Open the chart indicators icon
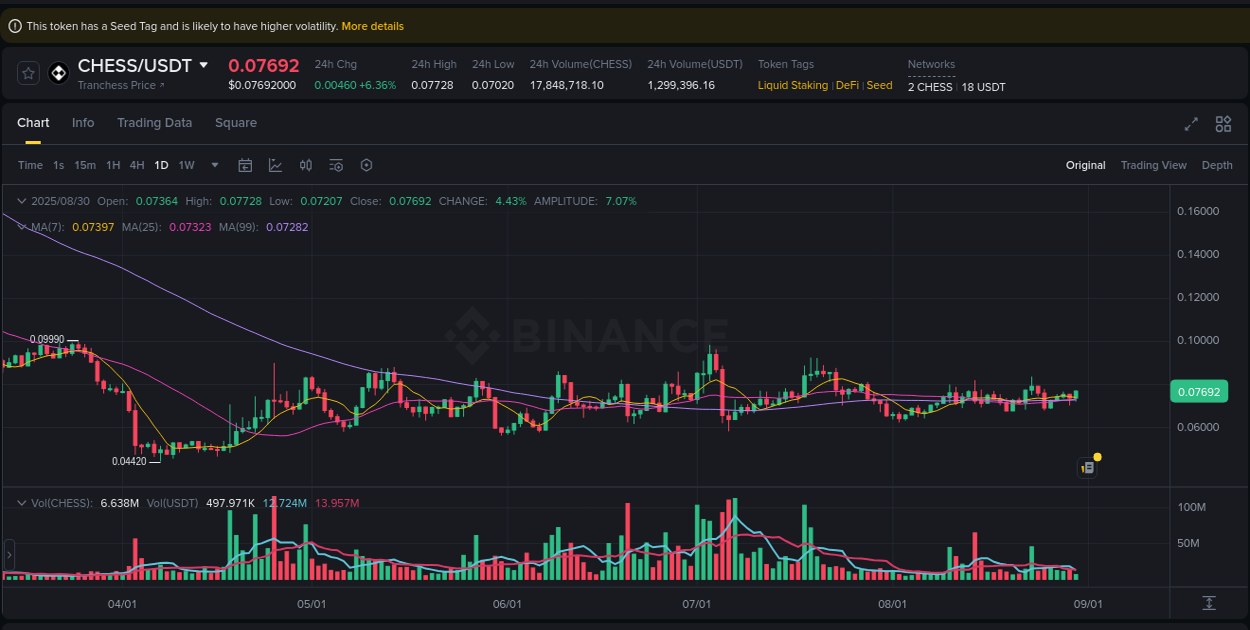1250x630 pixels. (275, 165)
